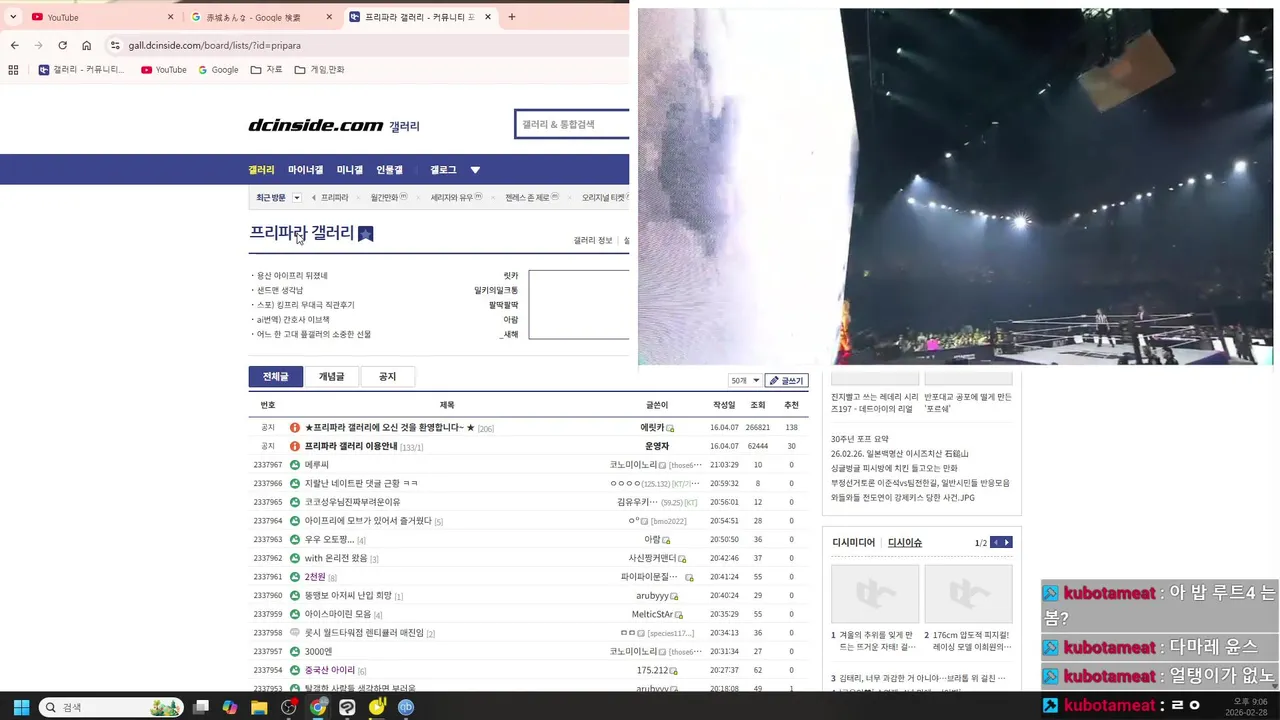This screenshot has width=1280, height=720.
Task: Click the 글쓰기 write button
Action: [x=786, y=381]
